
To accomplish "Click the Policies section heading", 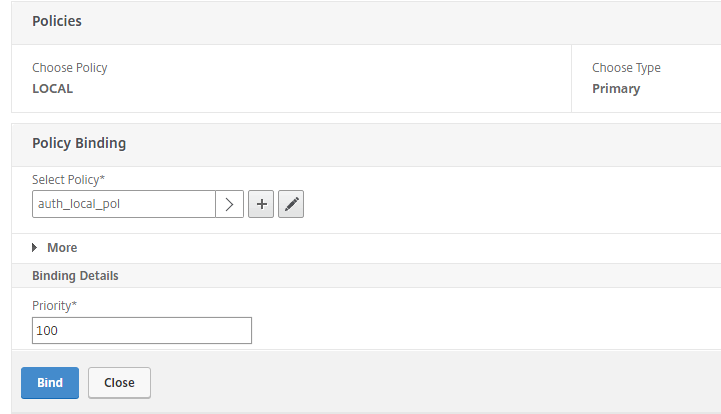I will pyautogui.click(x=57, y=21).
